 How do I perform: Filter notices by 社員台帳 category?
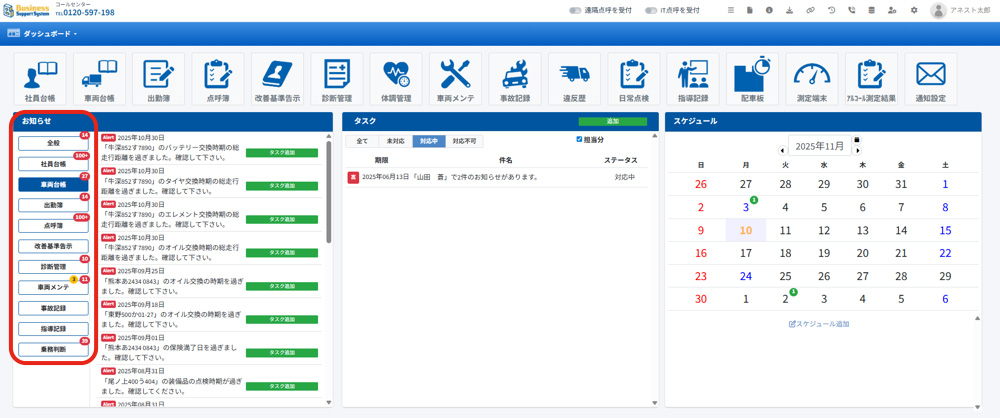coord(53,164)
